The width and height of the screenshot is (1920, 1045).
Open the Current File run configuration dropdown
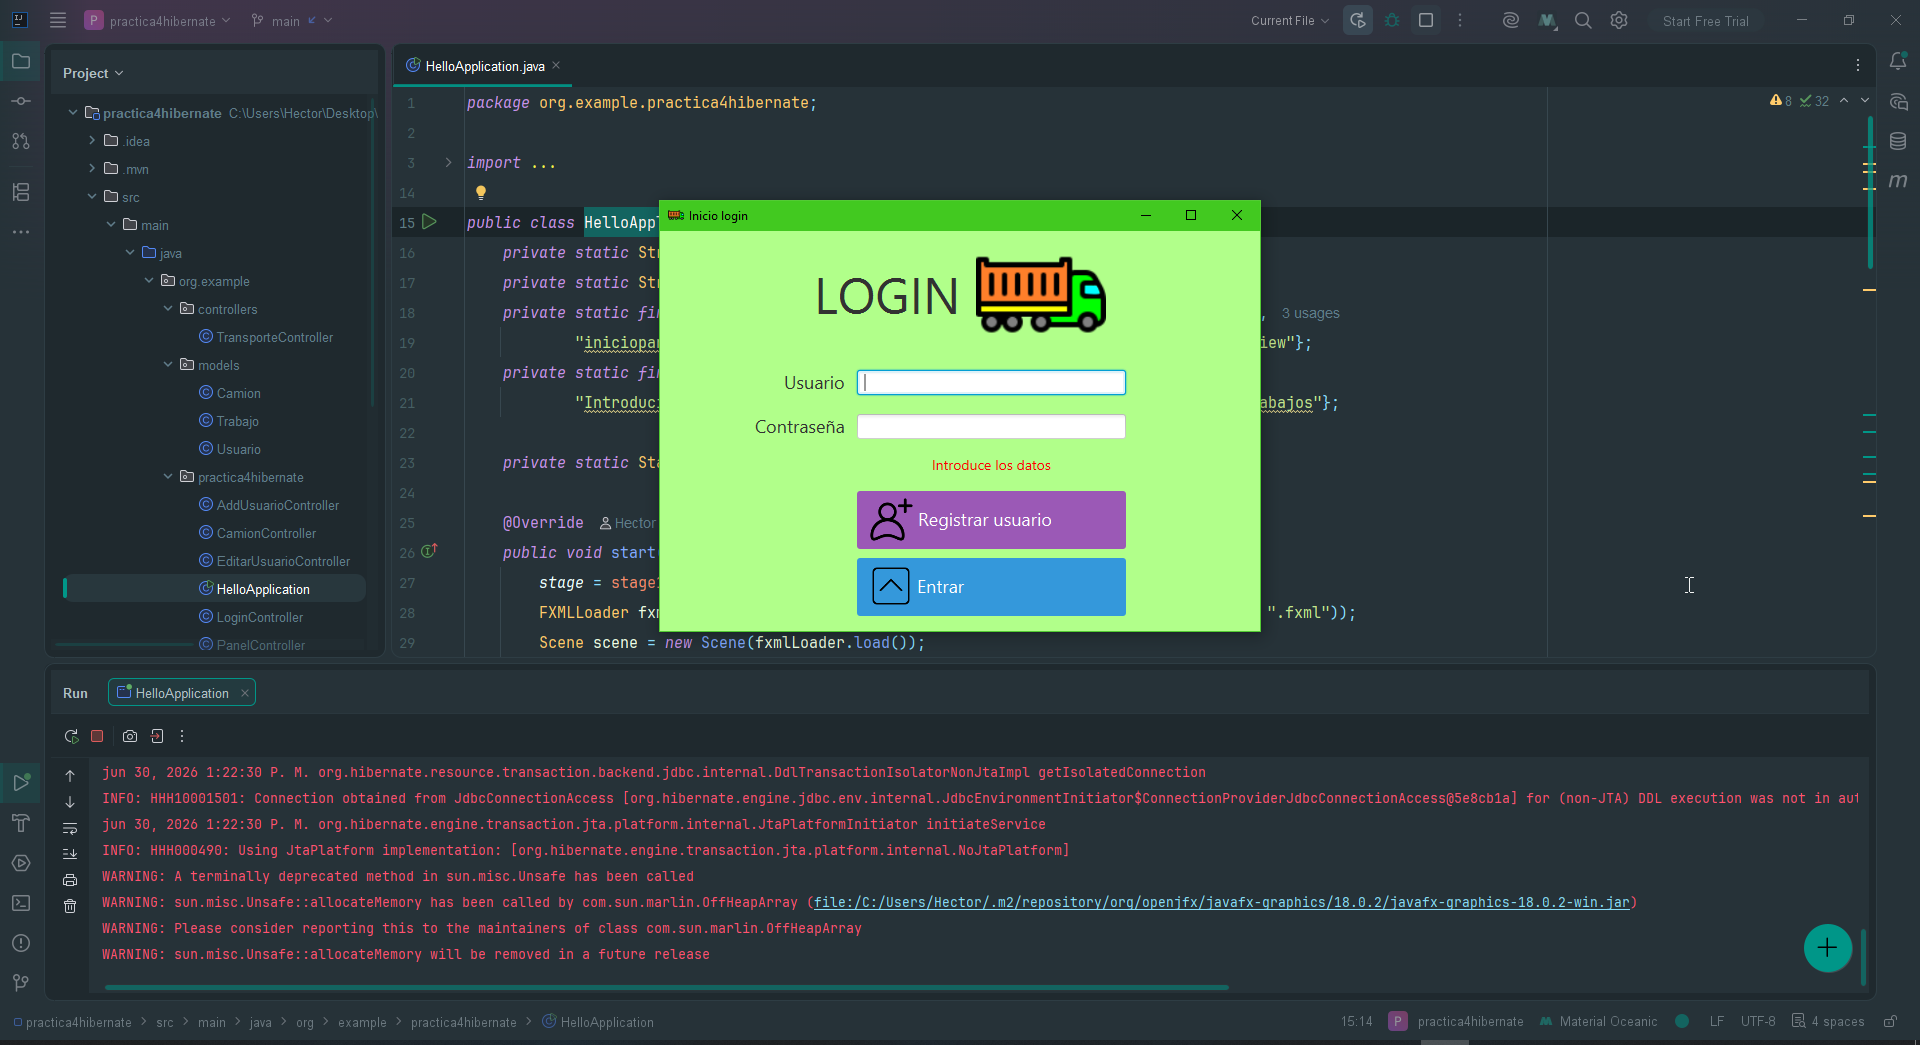1289,20
